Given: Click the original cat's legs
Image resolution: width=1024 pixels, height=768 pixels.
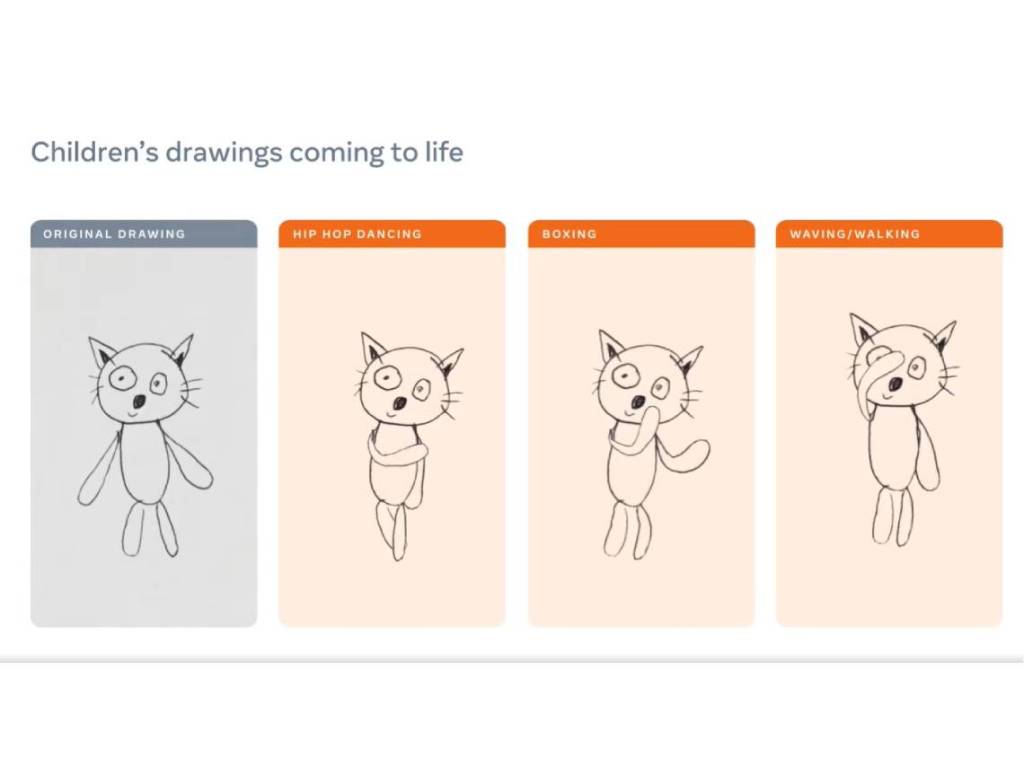Looking at the screenshot, I should (x=150, y=529).
